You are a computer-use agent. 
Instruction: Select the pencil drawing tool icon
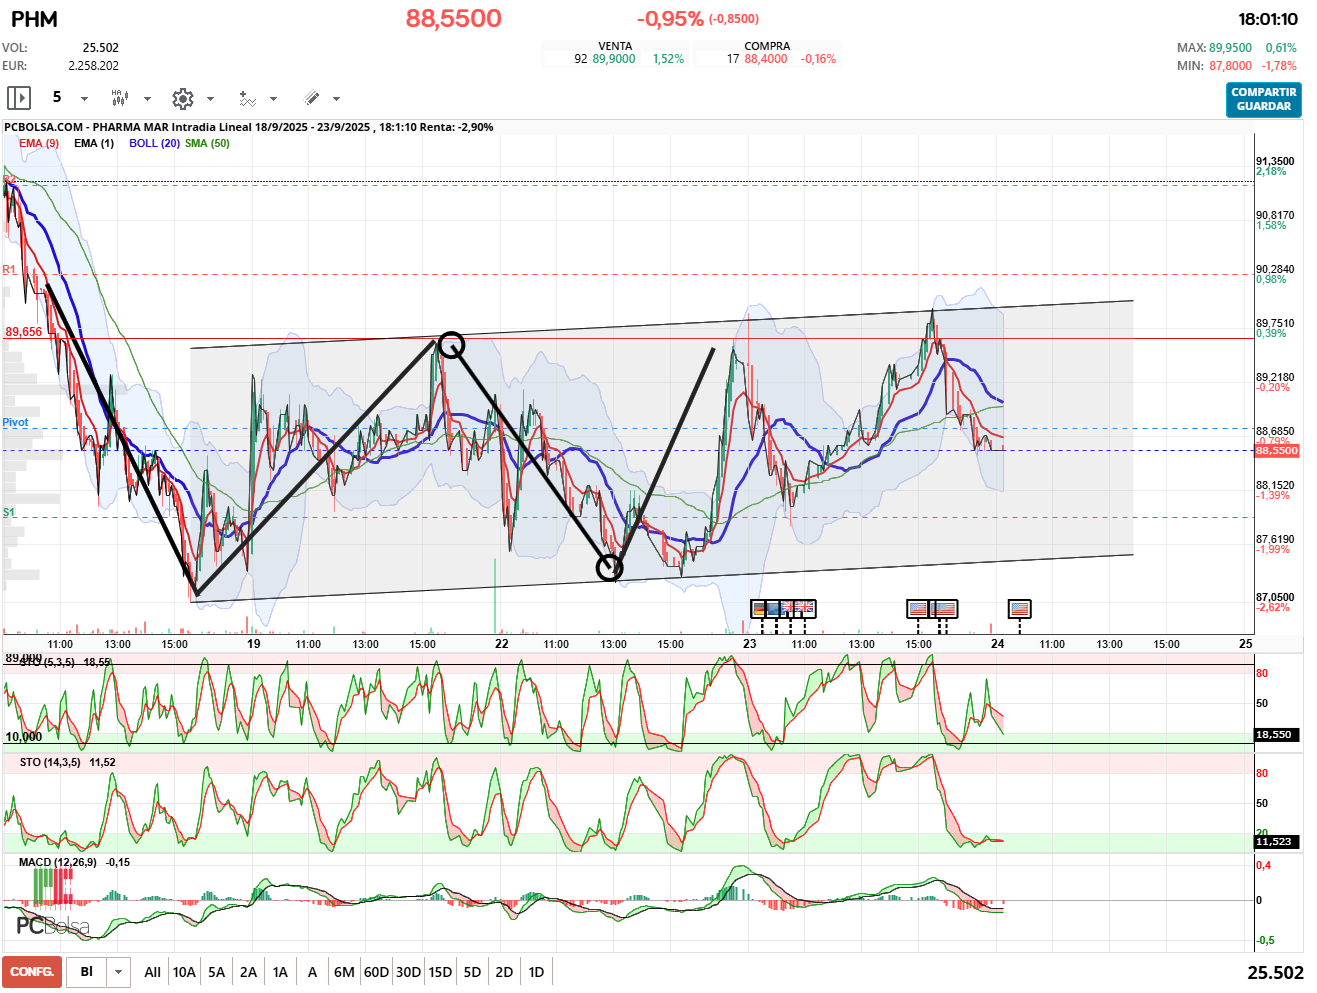(x=311, y=98)
